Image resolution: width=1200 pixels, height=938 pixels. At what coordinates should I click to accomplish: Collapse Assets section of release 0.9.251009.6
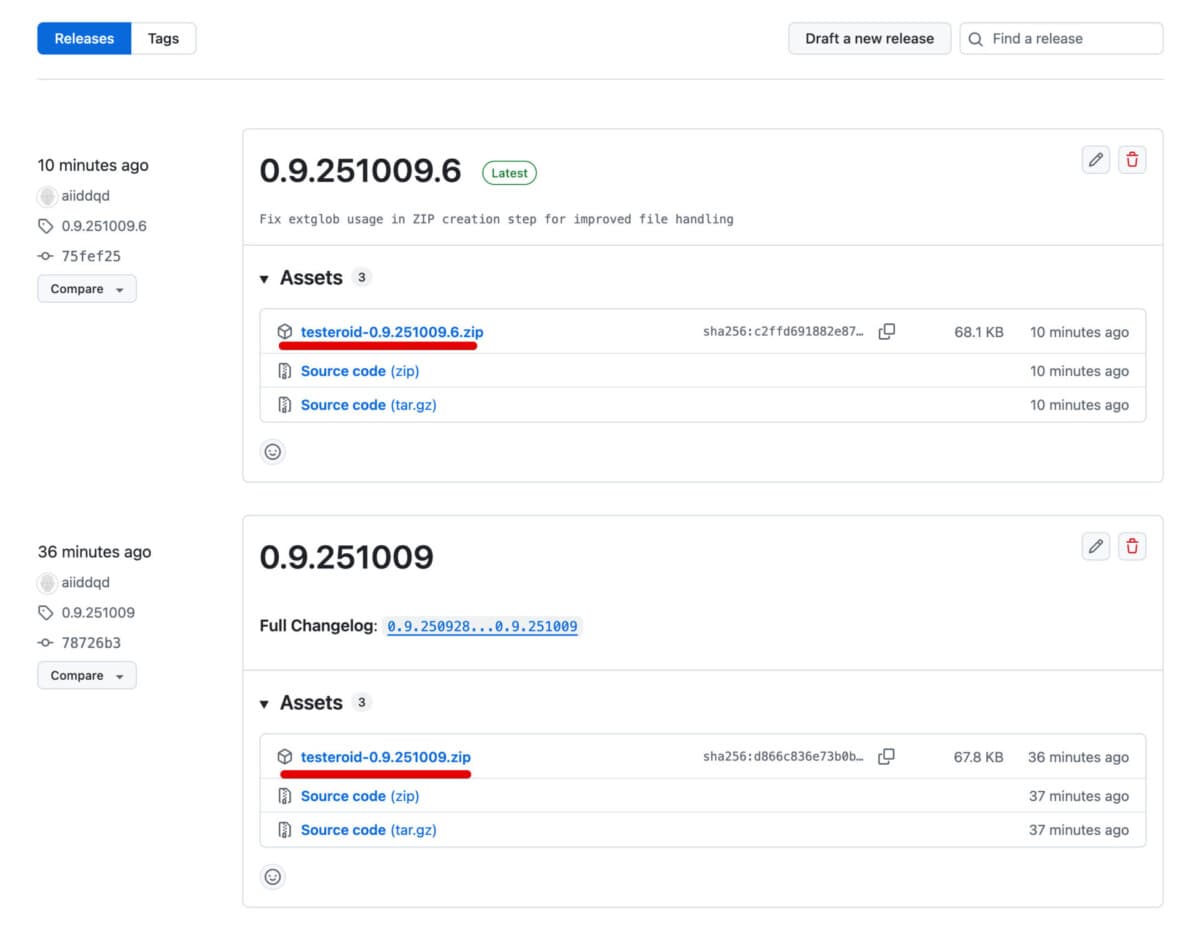(x=265, y=279)
